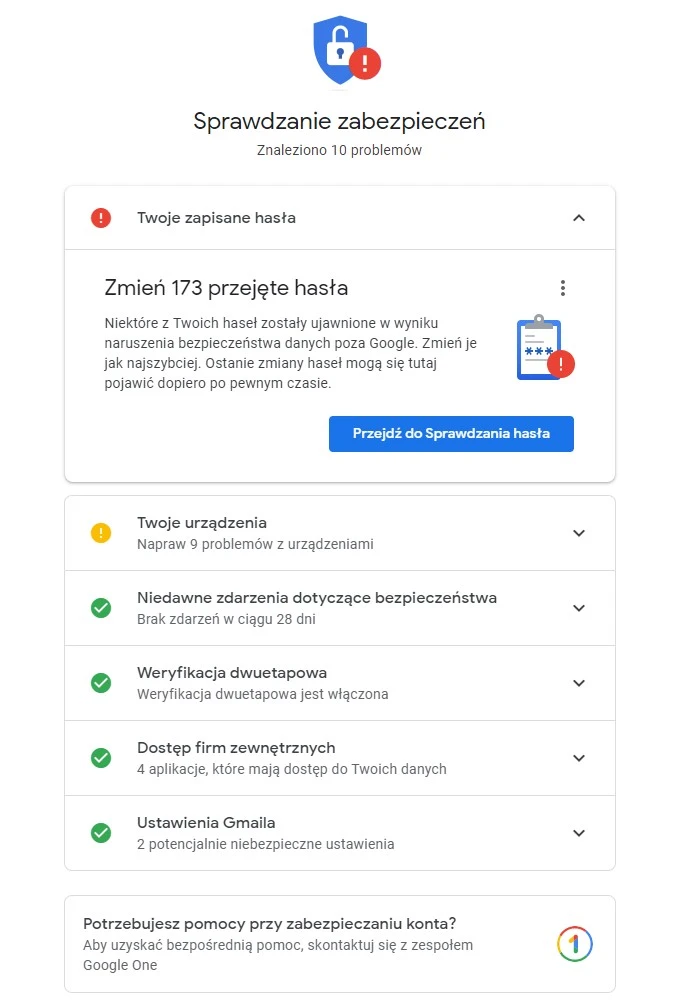Click the 'Twoje zapisane hasła' header title
Screen dimensions: 692x1003
pos(216,218)
